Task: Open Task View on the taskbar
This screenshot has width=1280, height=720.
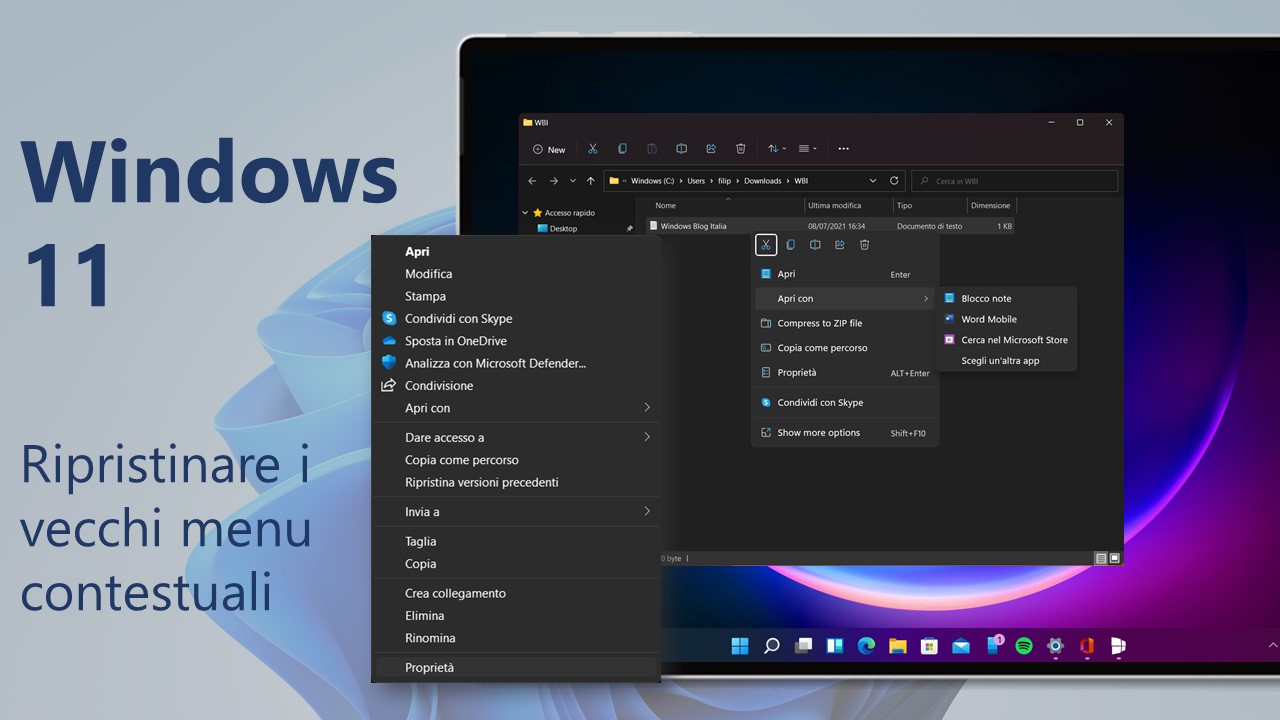Action: 803,646
